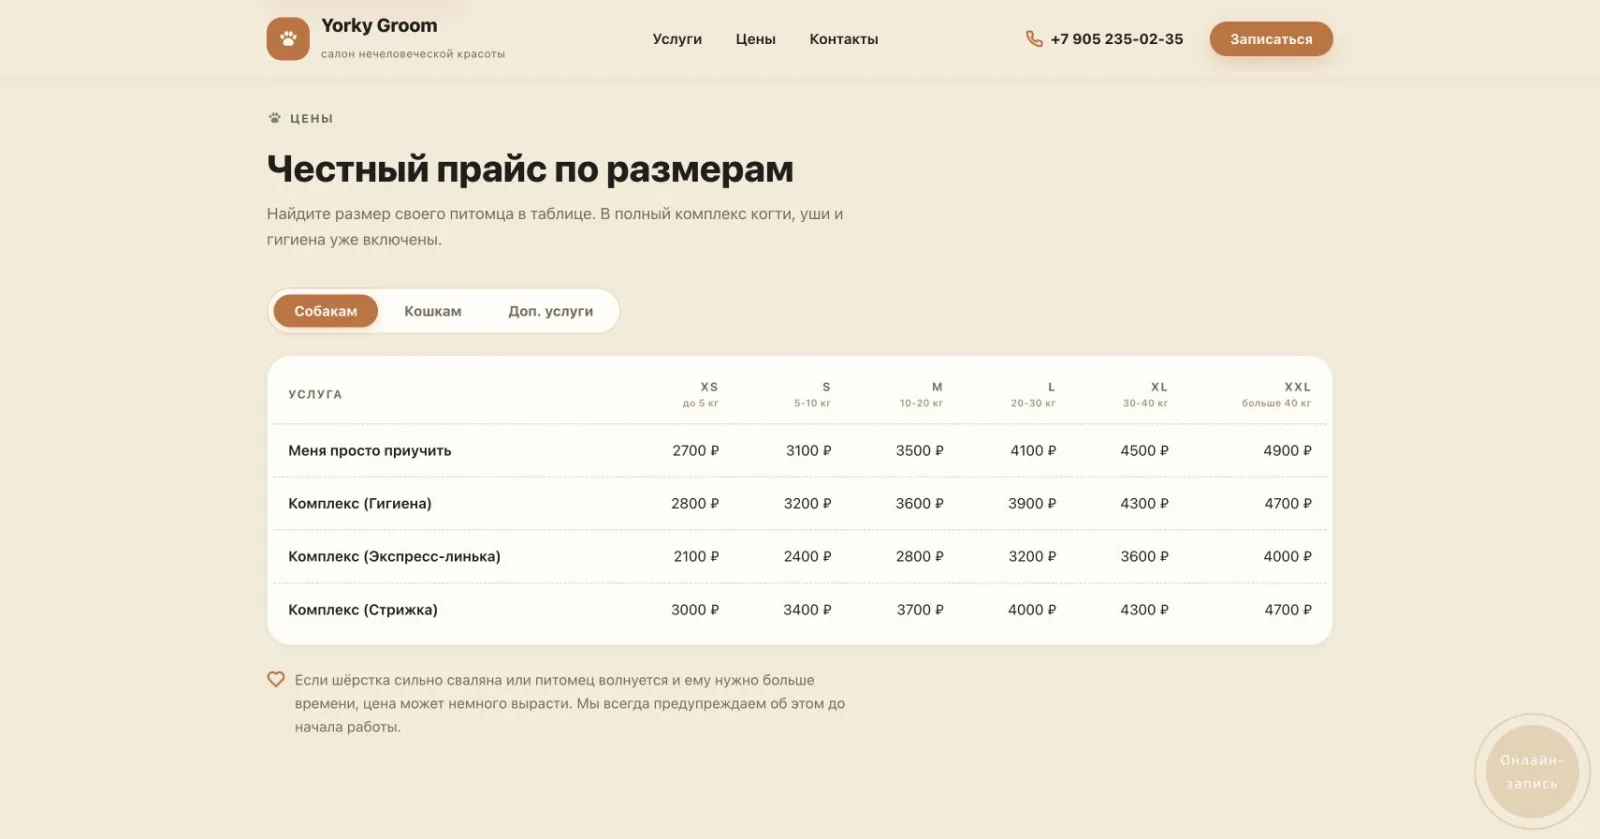Click the heart icon beside the price note
The image size is (1600, 839).
point(276,680)
